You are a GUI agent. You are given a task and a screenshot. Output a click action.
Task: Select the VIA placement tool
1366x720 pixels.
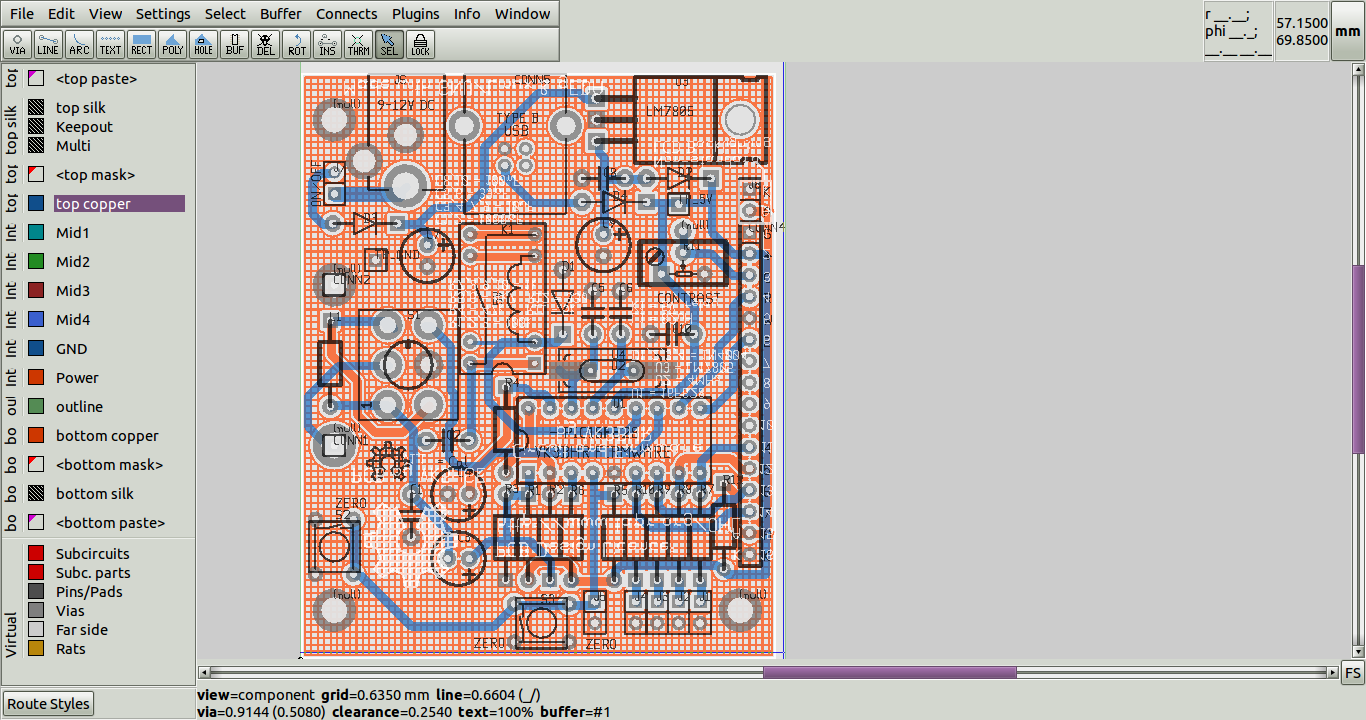pyautogui.click(x=17, y=44)
